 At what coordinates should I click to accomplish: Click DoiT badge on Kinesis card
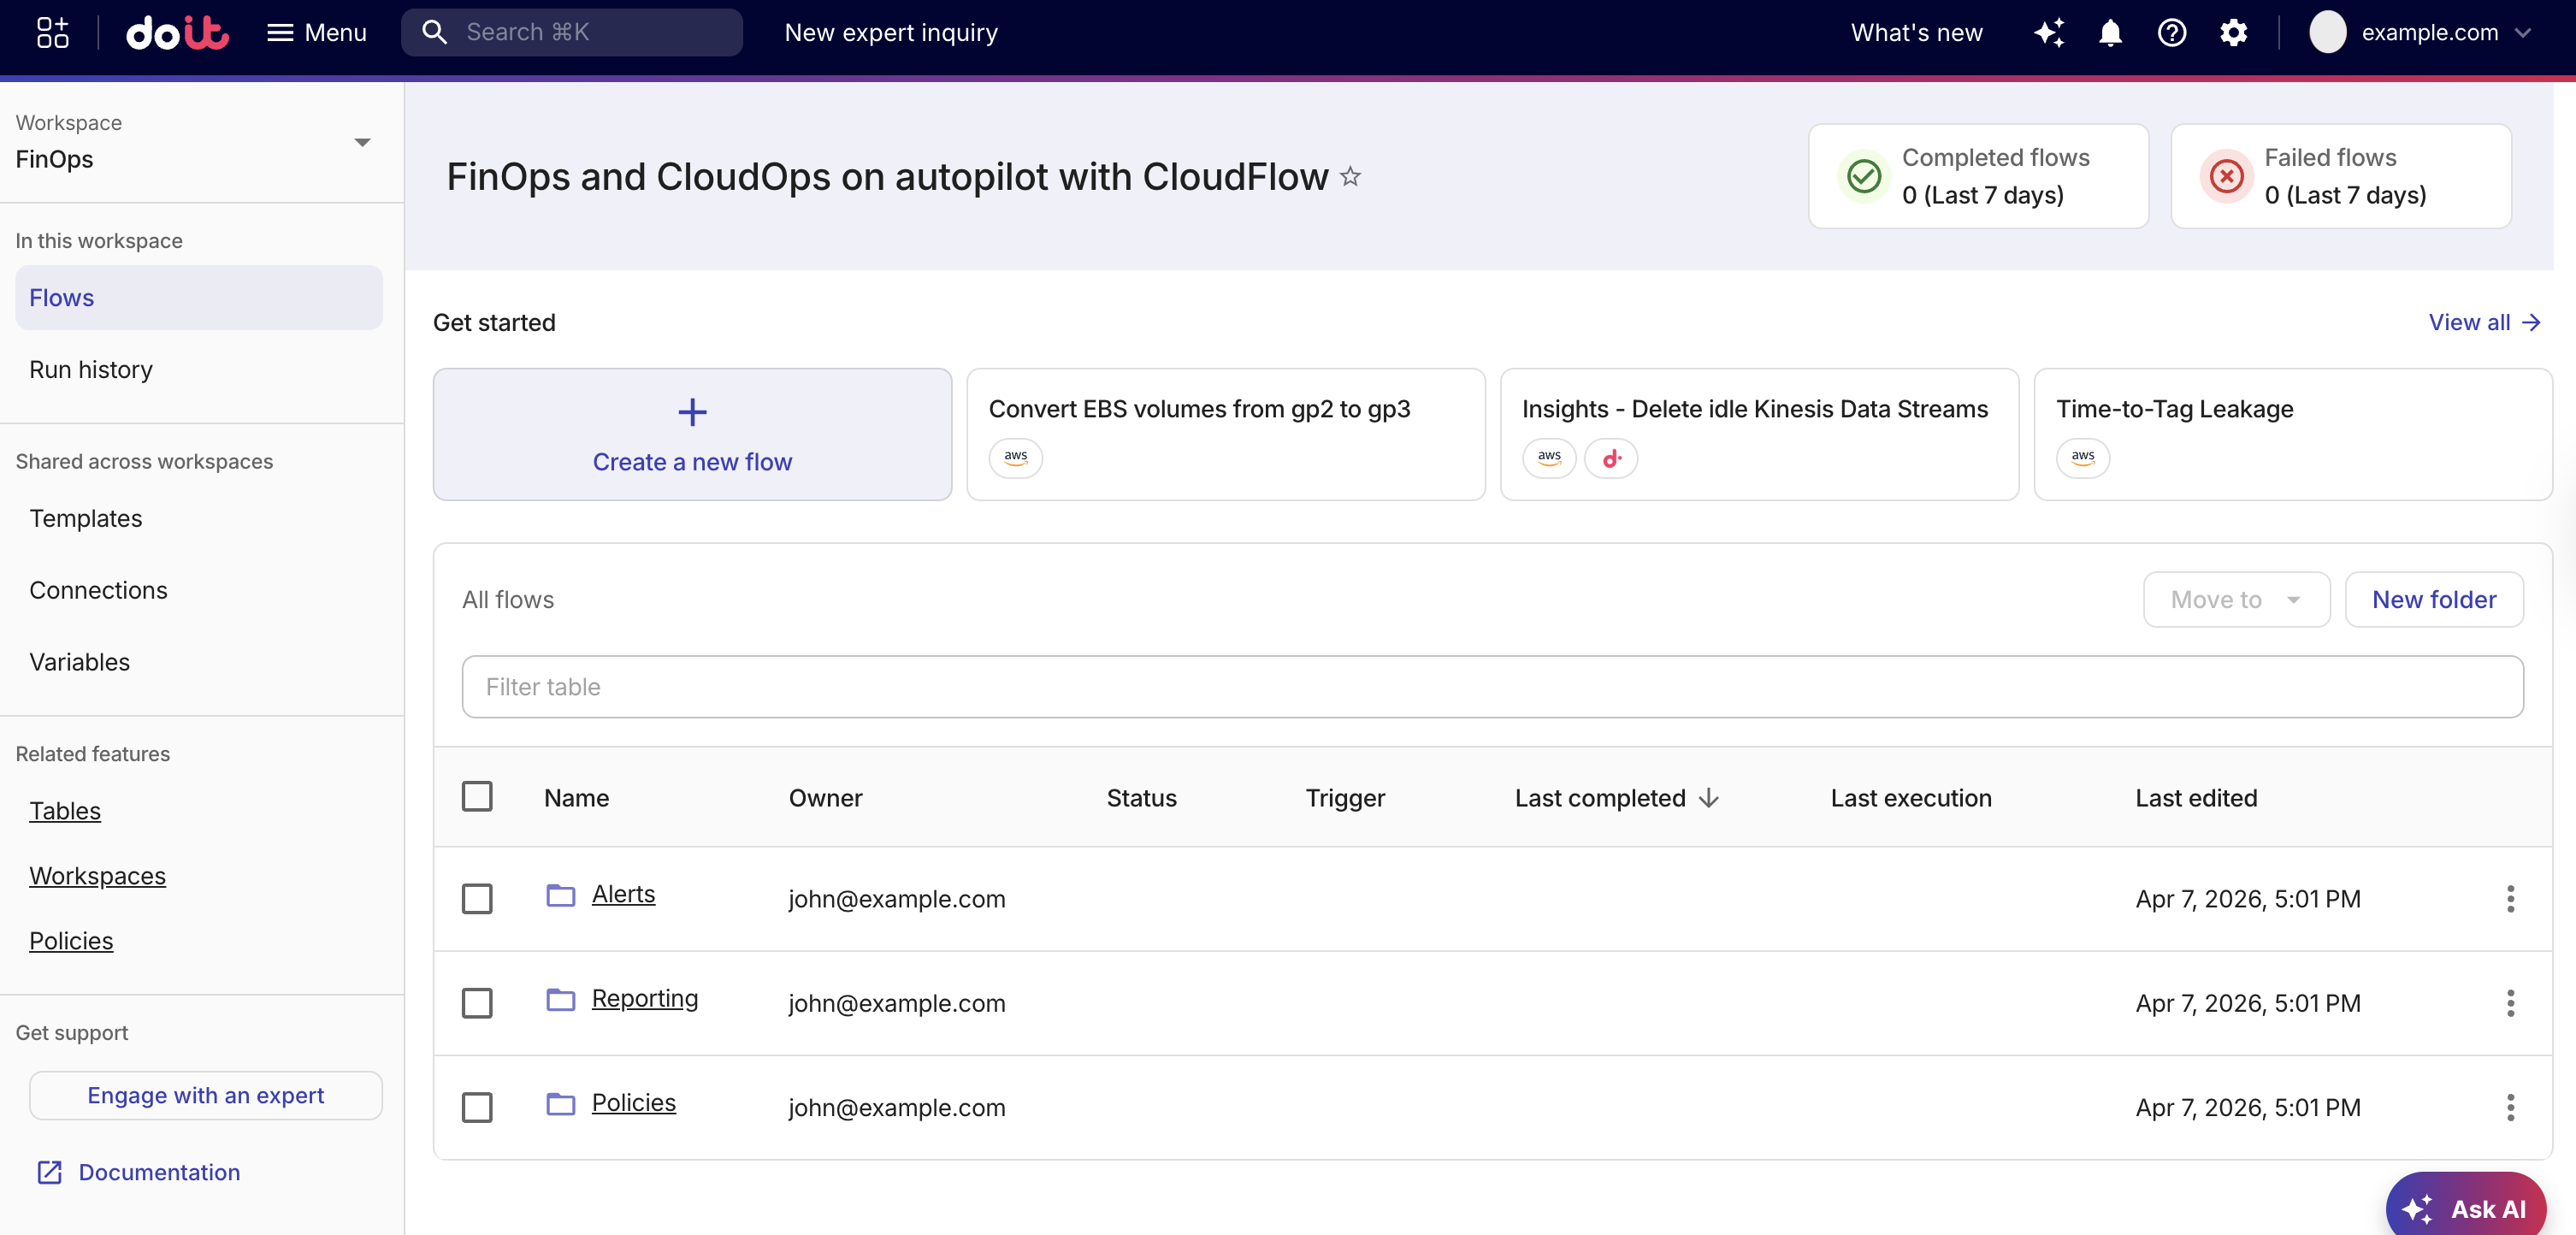point(1611,458)
